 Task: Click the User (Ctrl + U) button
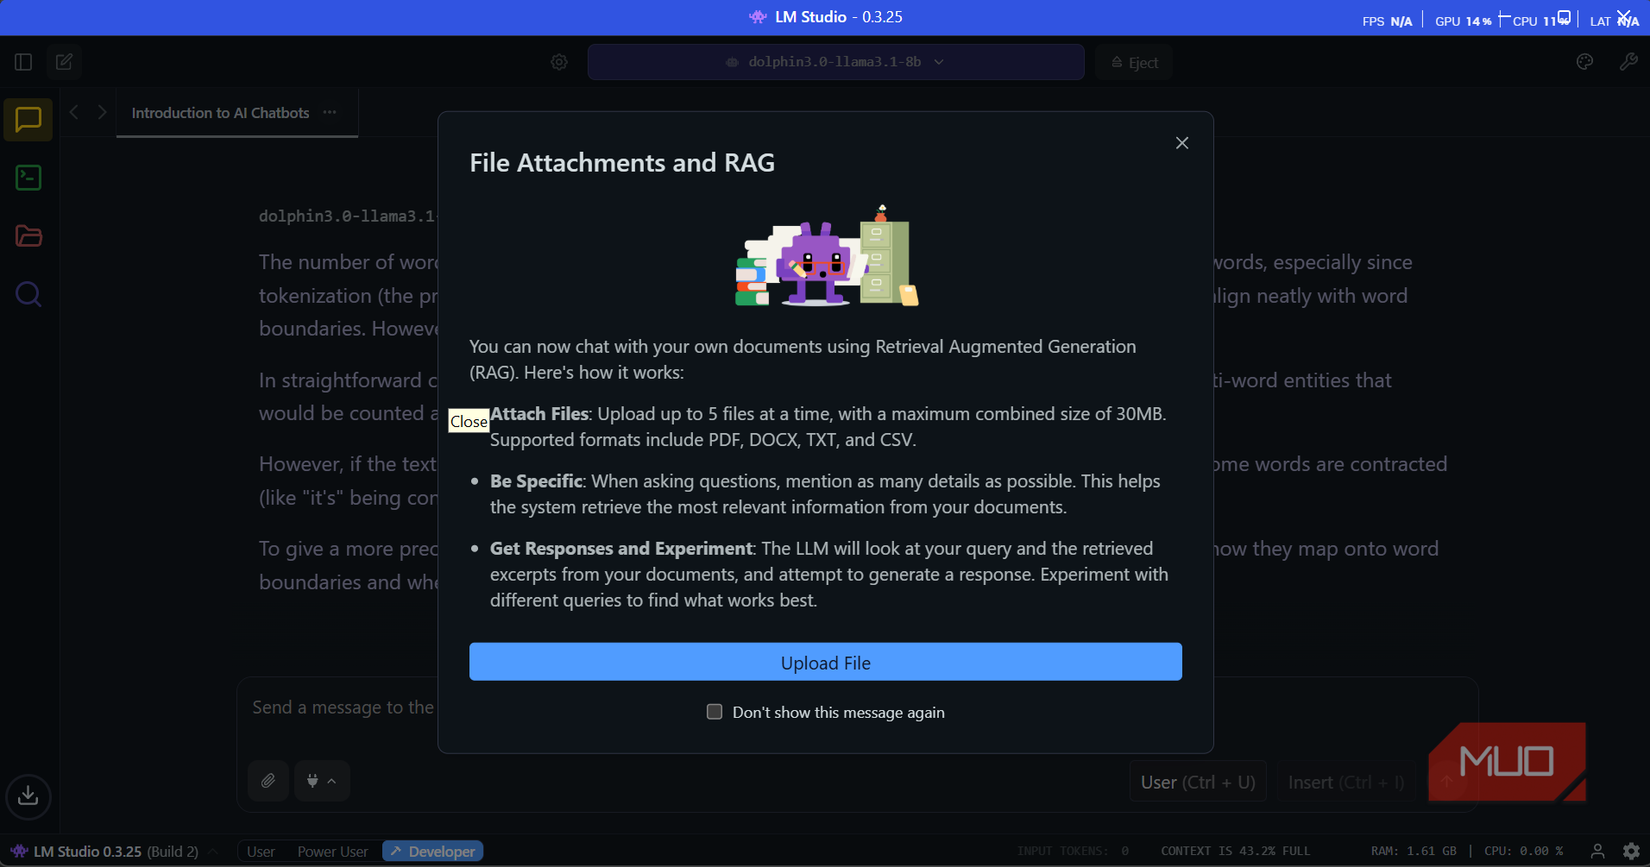point(1198,782)
